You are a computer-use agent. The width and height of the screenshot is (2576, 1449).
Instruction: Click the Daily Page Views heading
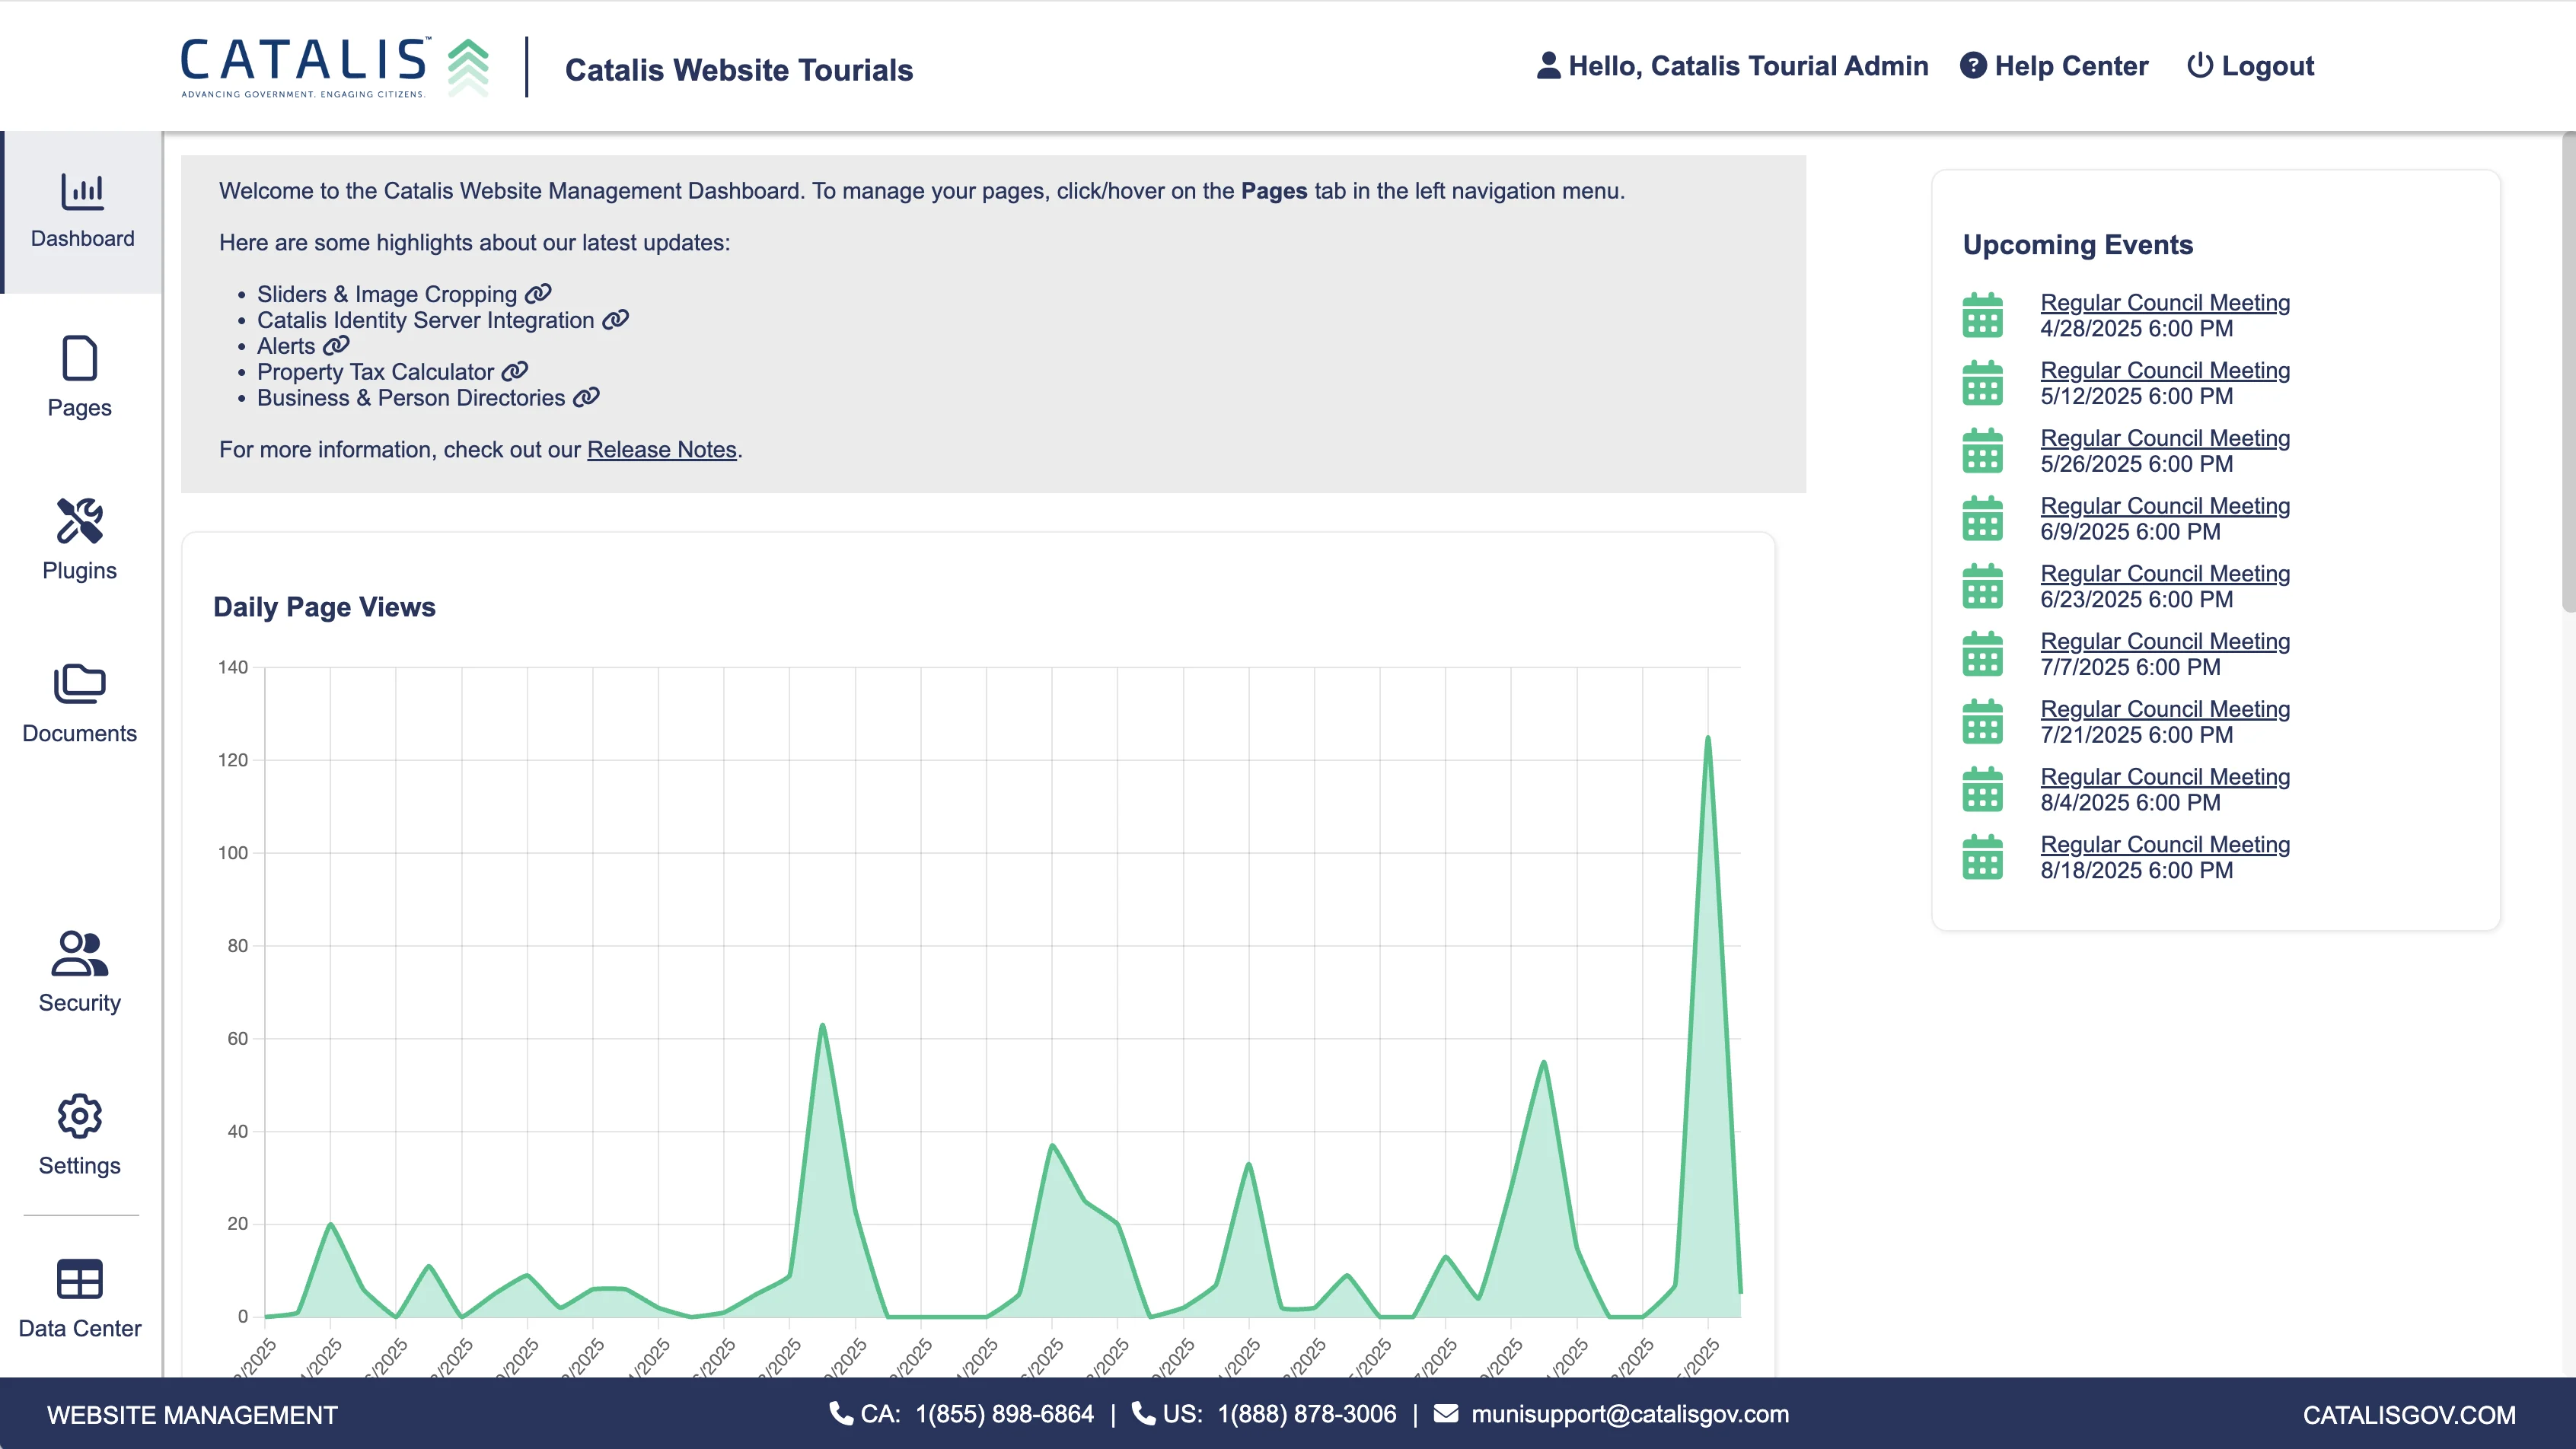pyautogui.click(x=324, y=607)
